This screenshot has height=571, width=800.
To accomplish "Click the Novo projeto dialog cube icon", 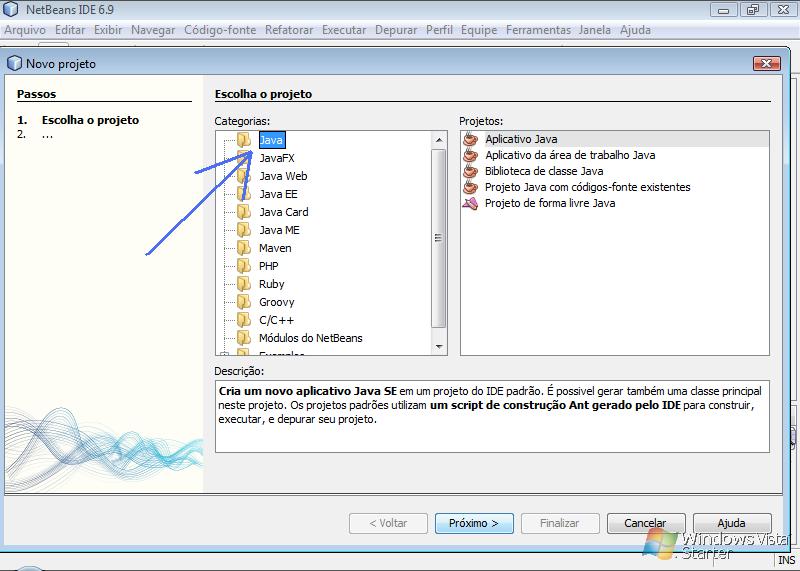I will click(15, 63).
